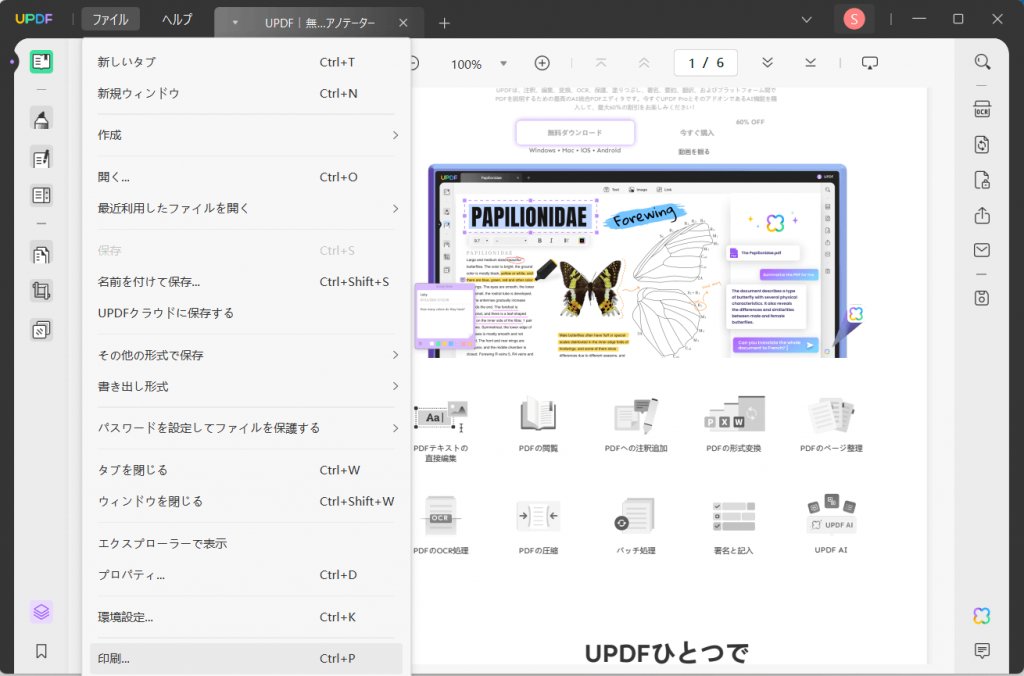Expand 最近利用したファイルを開く submenu
The width and height of the screenshot is (1024, 676).
(x=246, y=208)
